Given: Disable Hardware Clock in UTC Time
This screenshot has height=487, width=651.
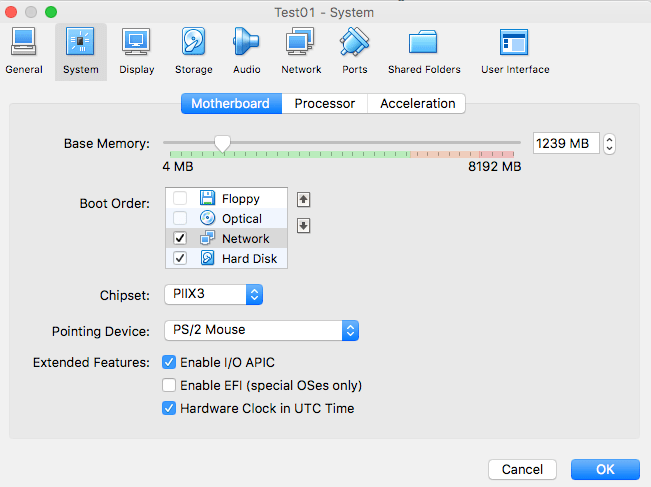Looking at the screenshot, I should click(x=169, y=408).
